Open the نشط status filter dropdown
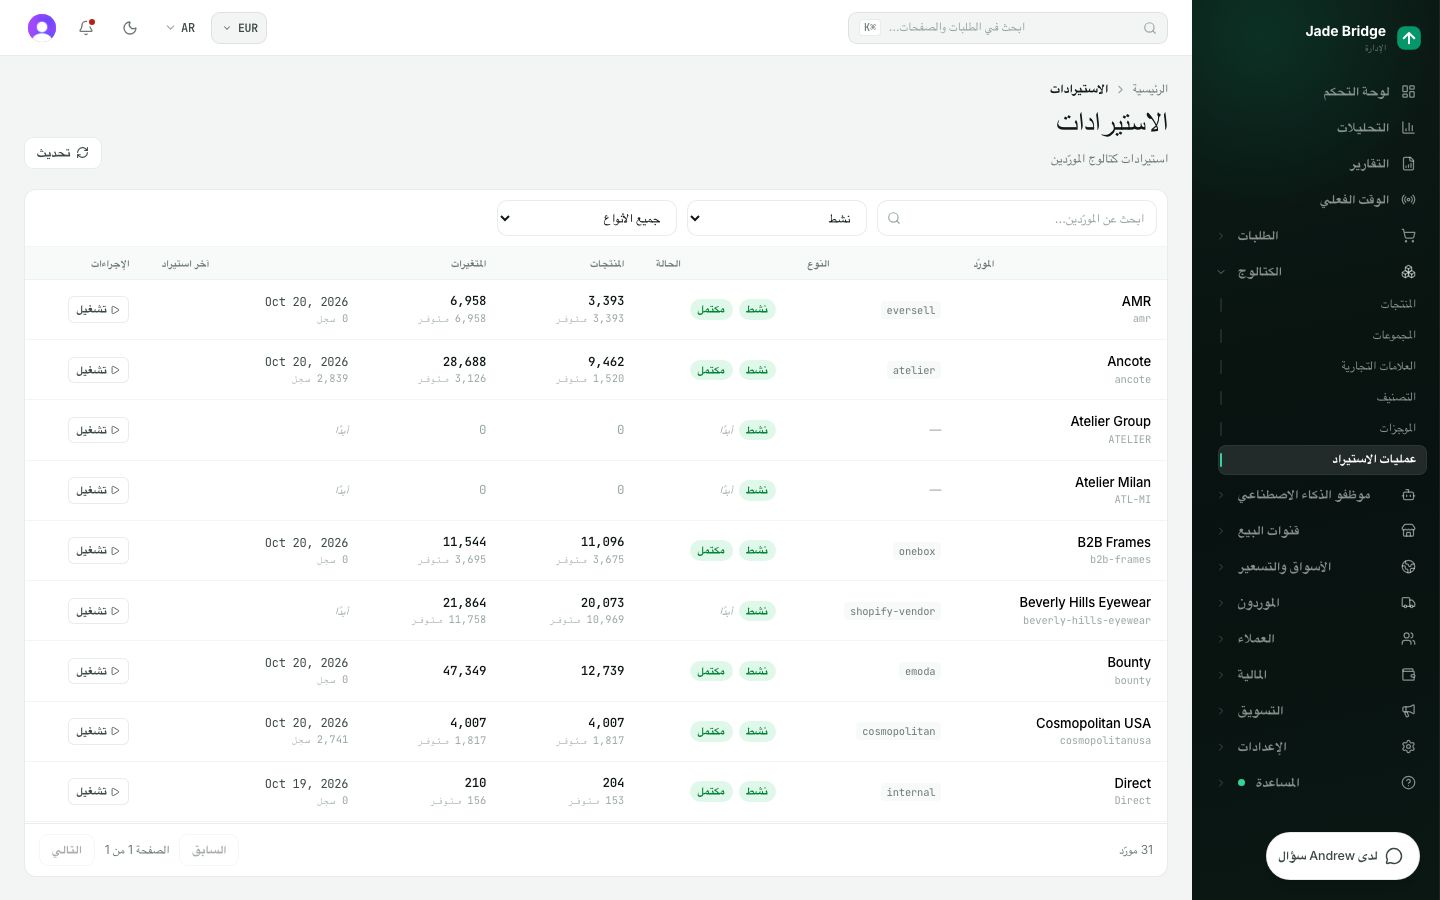 (777, 218)
